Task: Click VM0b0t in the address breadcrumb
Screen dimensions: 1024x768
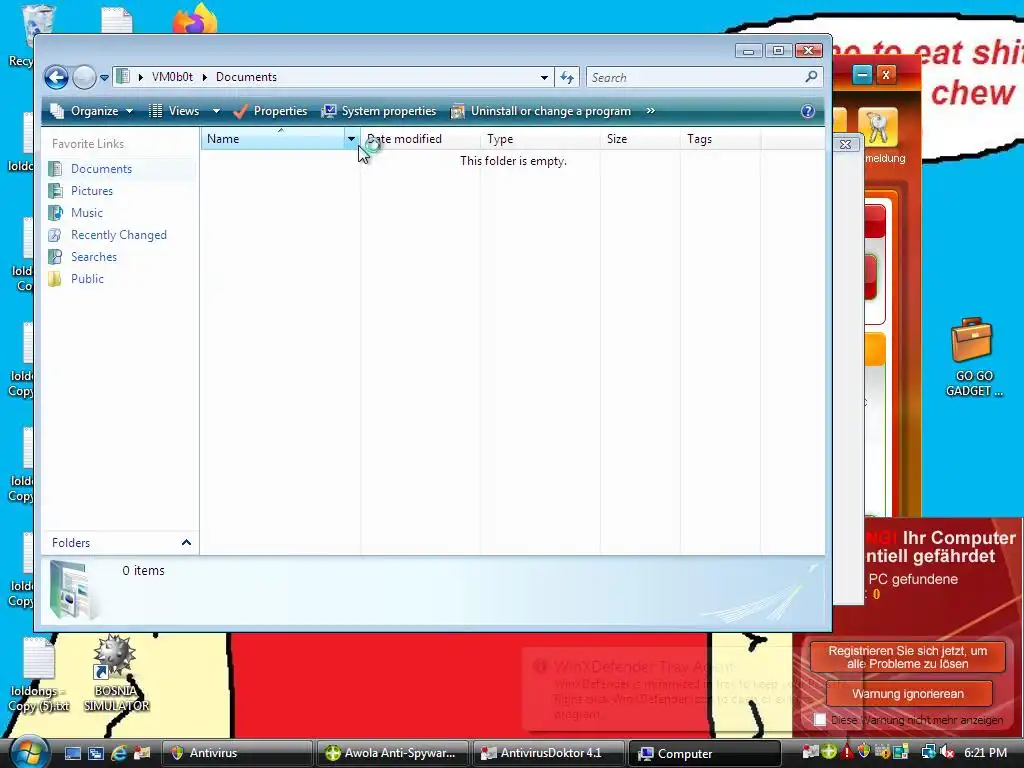Action: coord(172,77)
